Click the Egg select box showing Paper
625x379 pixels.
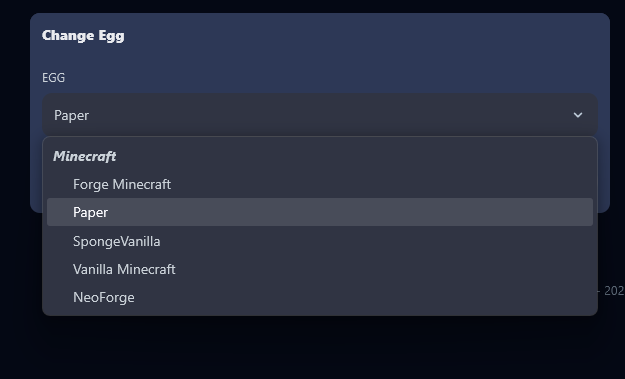coord(320,115)
